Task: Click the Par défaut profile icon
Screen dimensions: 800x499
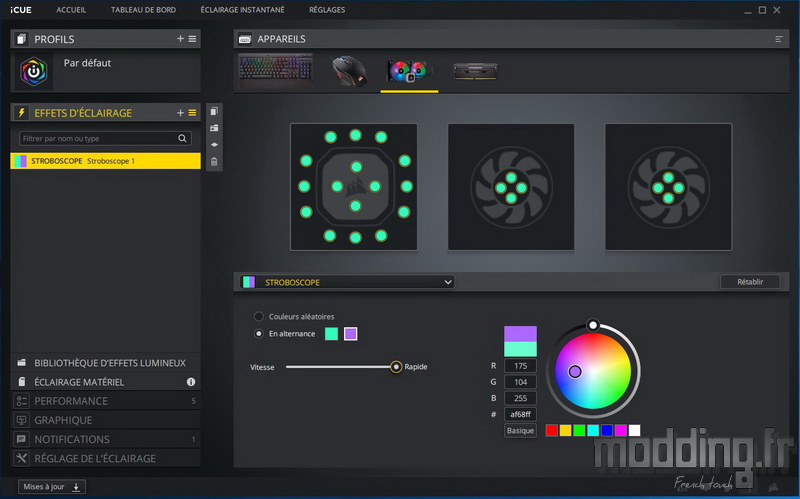Action: tap(34, 71)
